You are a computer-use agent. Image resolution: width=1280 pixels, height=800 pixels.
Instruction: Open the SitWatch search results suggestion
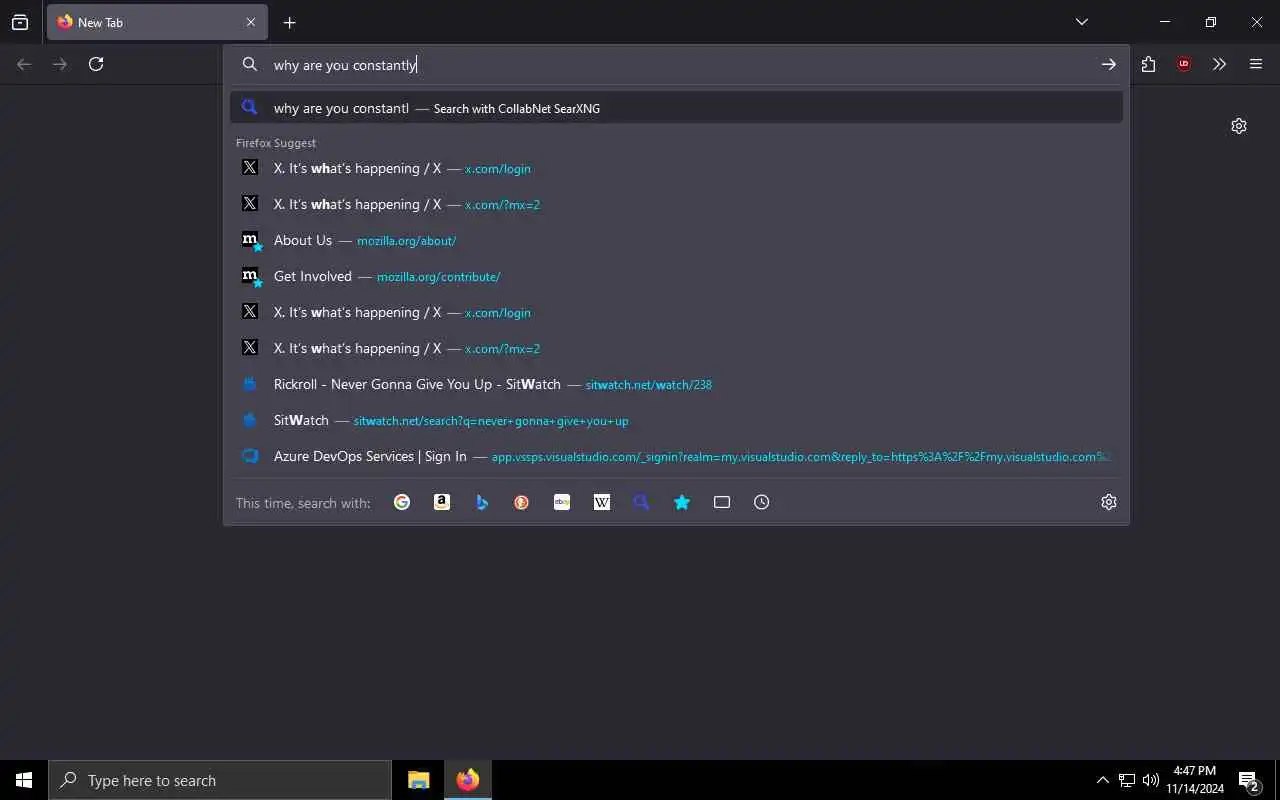point(676,420)
